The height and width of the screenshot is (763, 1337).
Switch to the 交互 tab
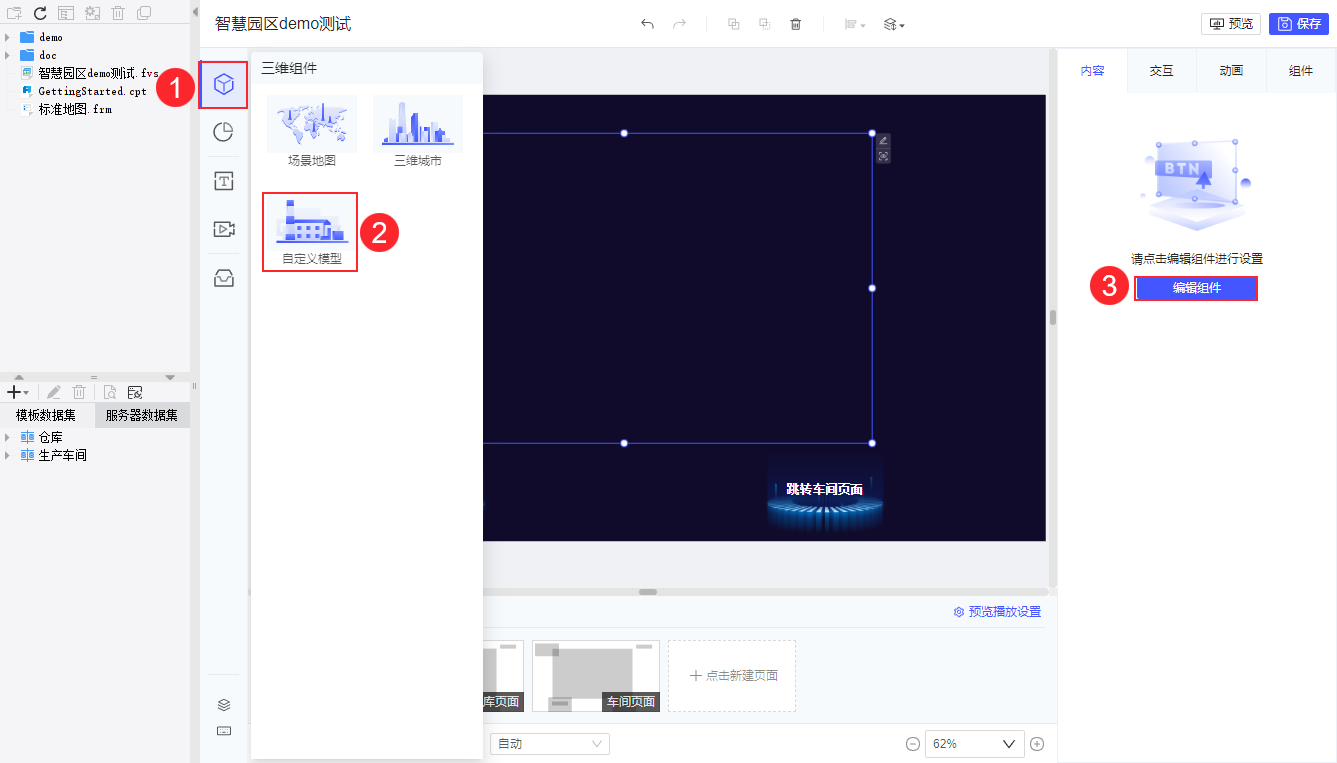1161,71
